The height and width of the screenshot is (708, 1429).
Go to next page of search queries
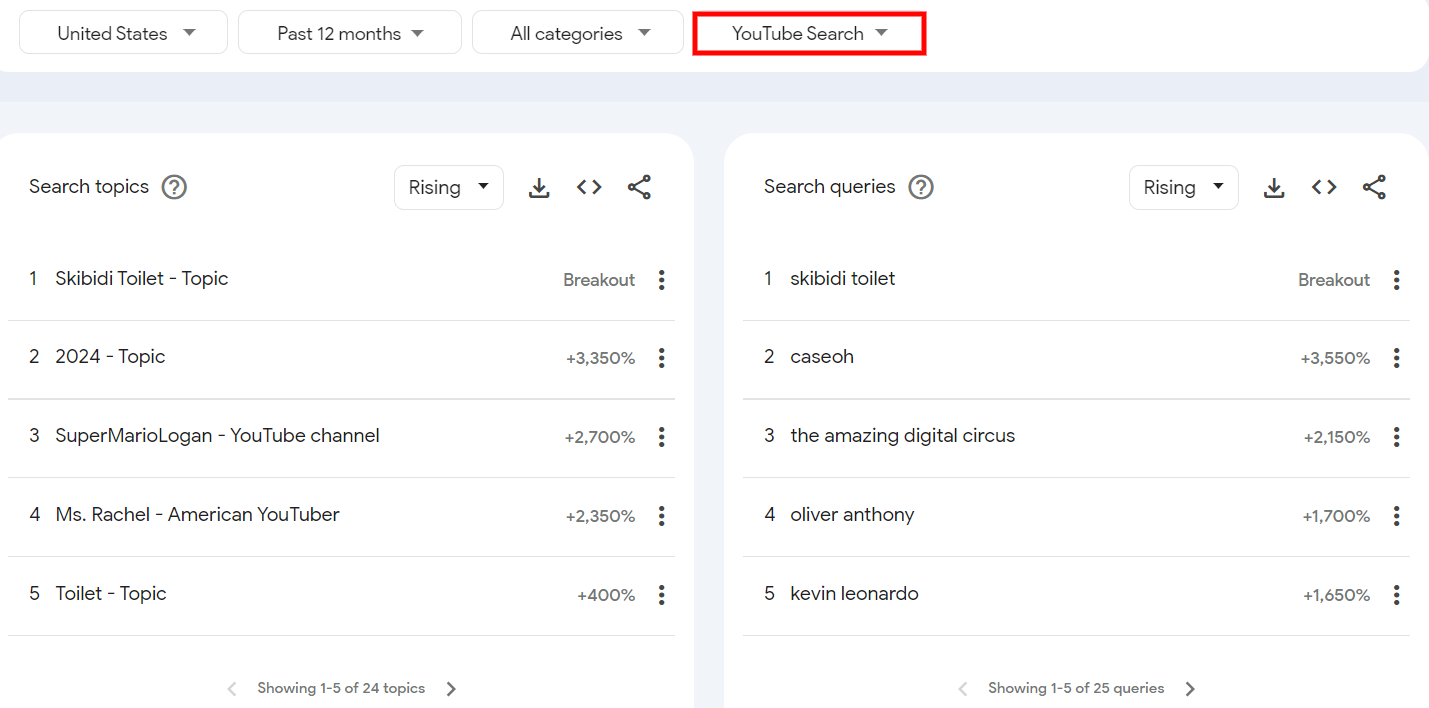[x=1190, y=688]
